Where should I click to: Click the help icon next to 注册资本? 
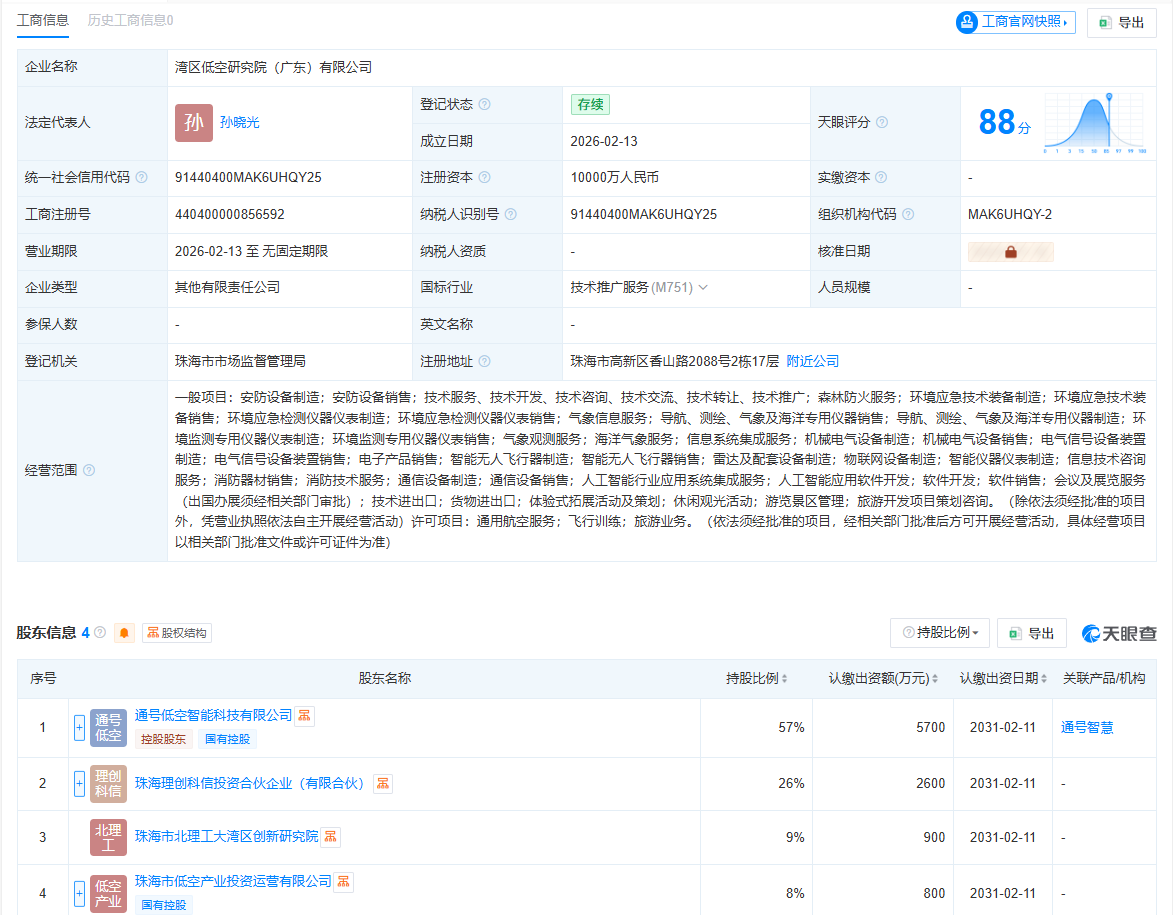pyautogui.click(x=487, y=177)
